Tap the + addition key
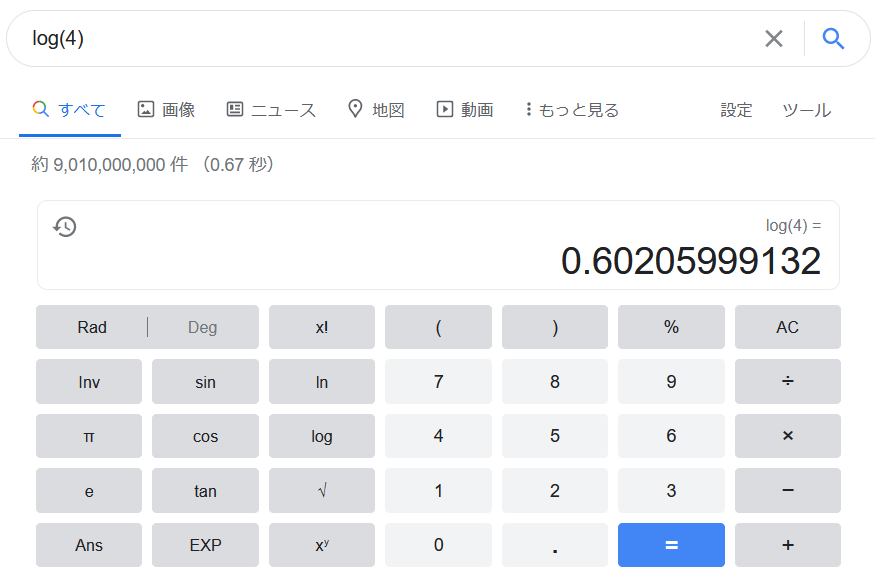 (787, 545)
